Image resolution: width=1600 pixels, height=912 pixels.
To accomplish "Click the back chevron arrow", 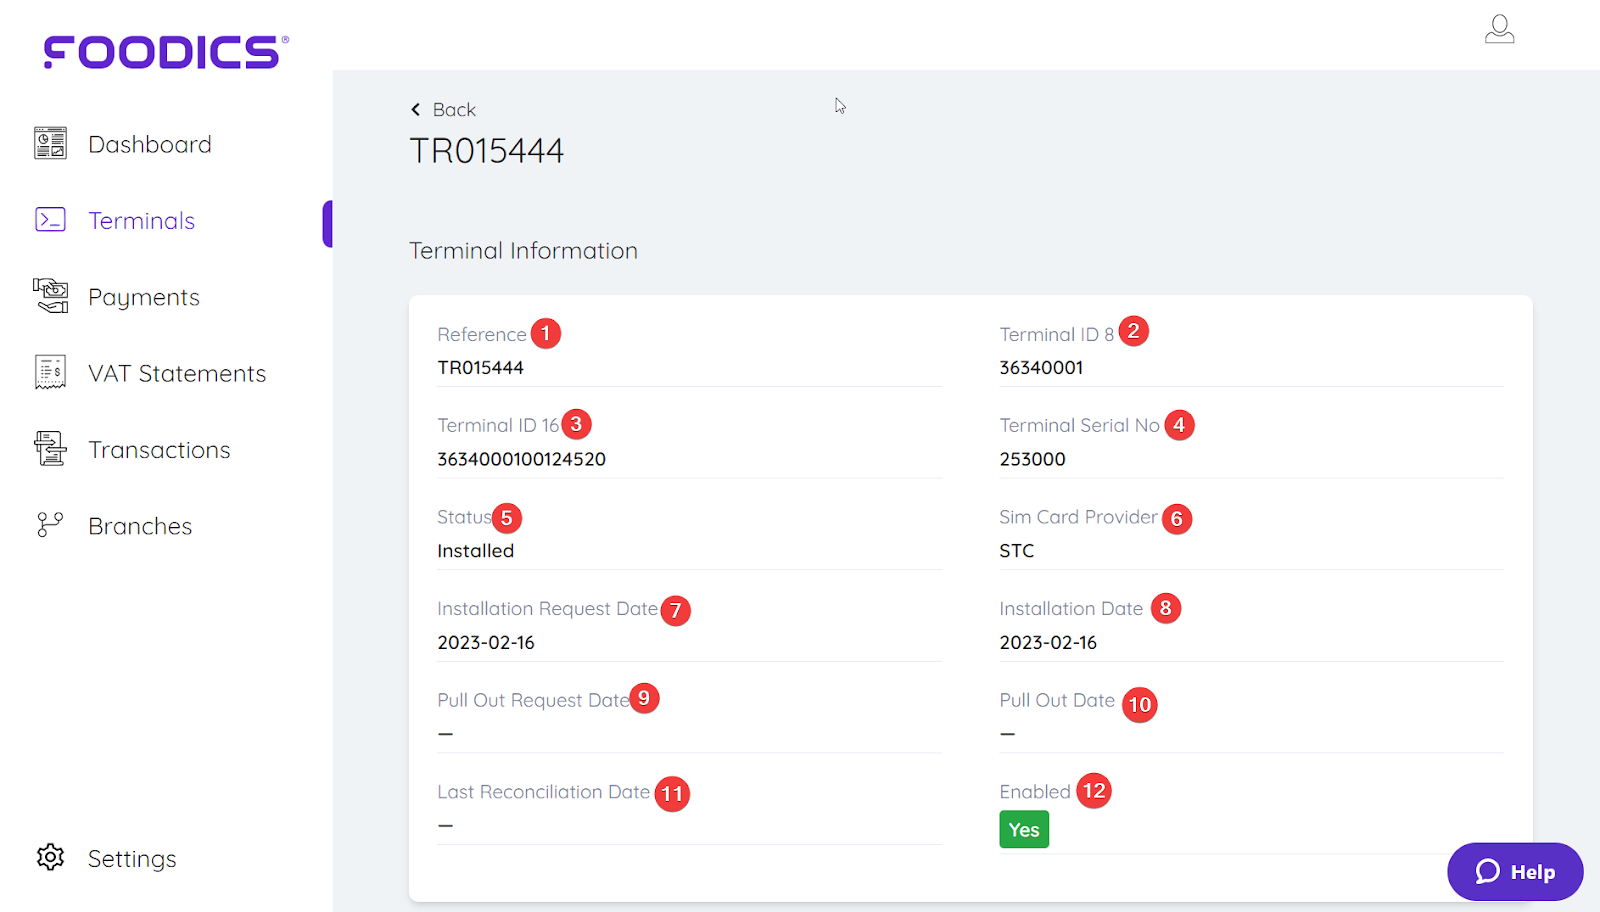I will pos(416,110).
